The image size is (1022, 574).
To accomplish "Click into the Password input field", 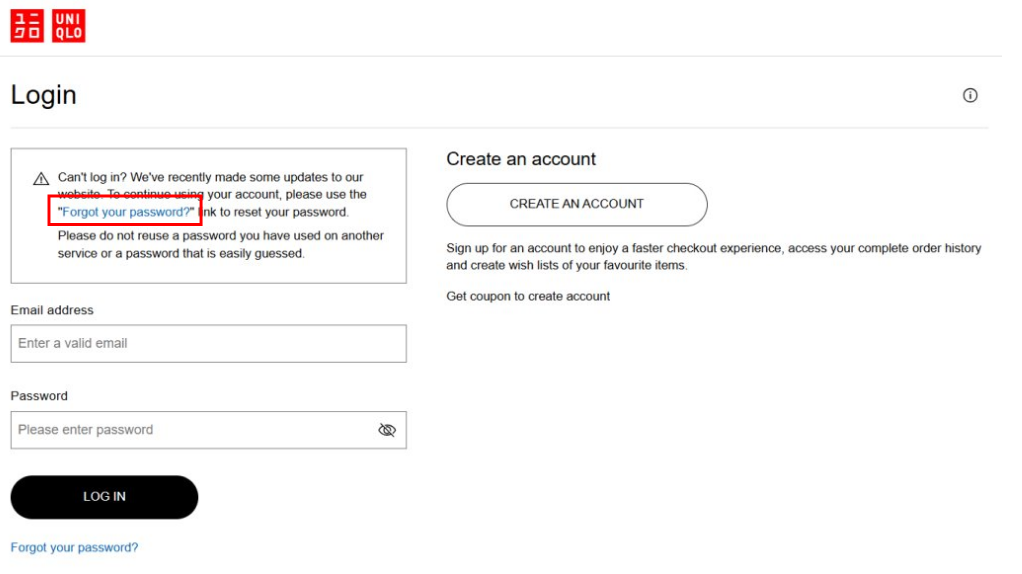I will tap(190, 430).
